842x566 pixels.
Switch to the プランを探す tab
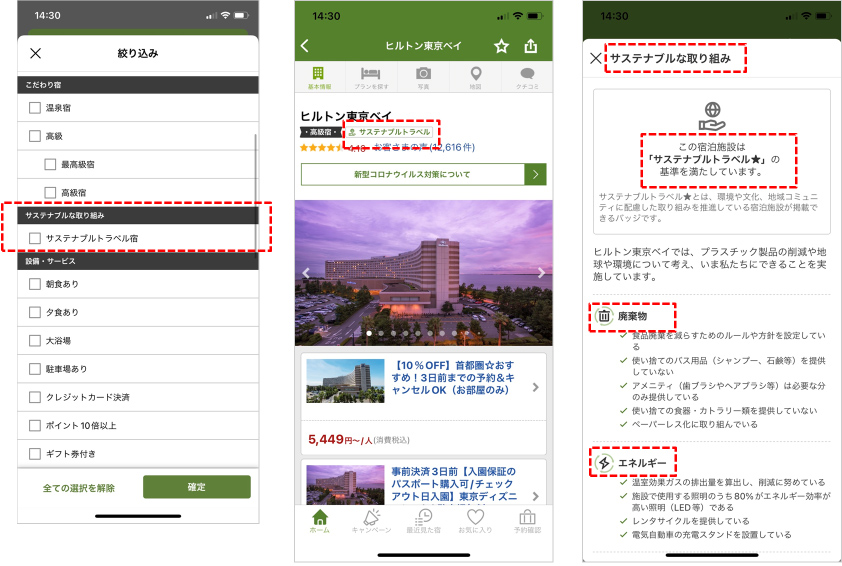click(x=370, y=78)
